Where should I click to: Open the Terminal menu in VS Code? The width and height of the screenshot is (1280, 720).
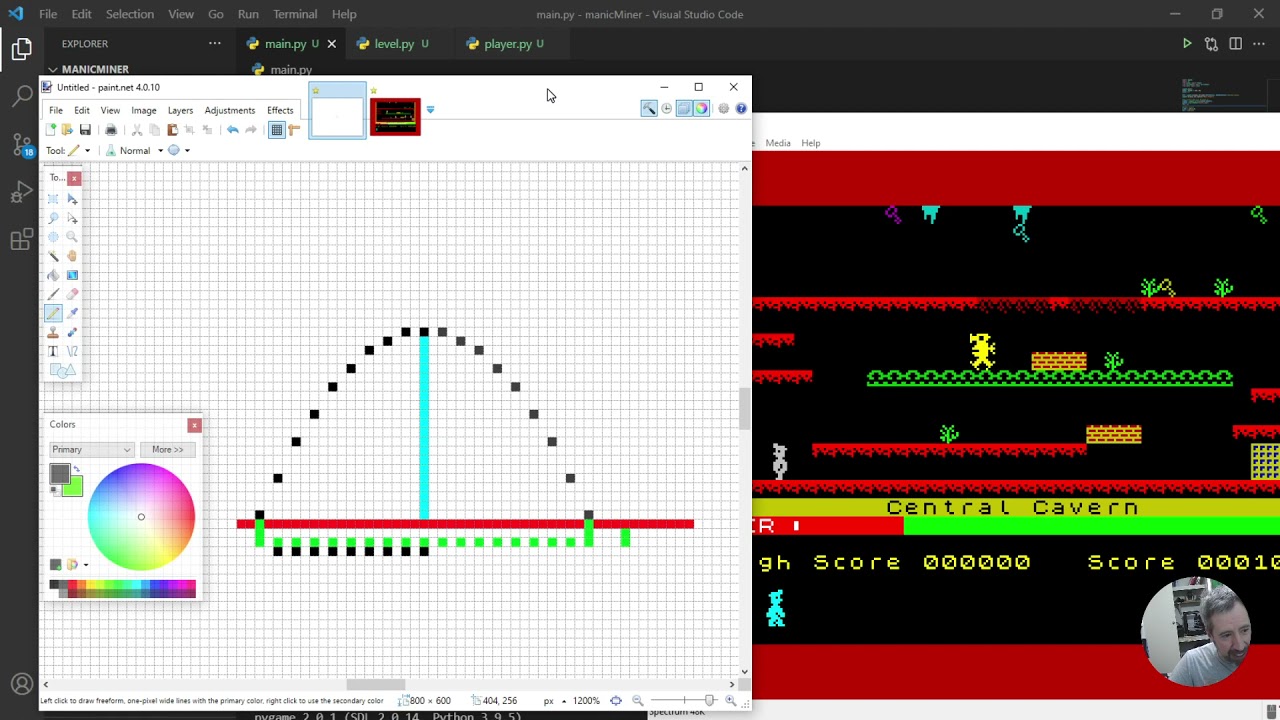[295, 14]
